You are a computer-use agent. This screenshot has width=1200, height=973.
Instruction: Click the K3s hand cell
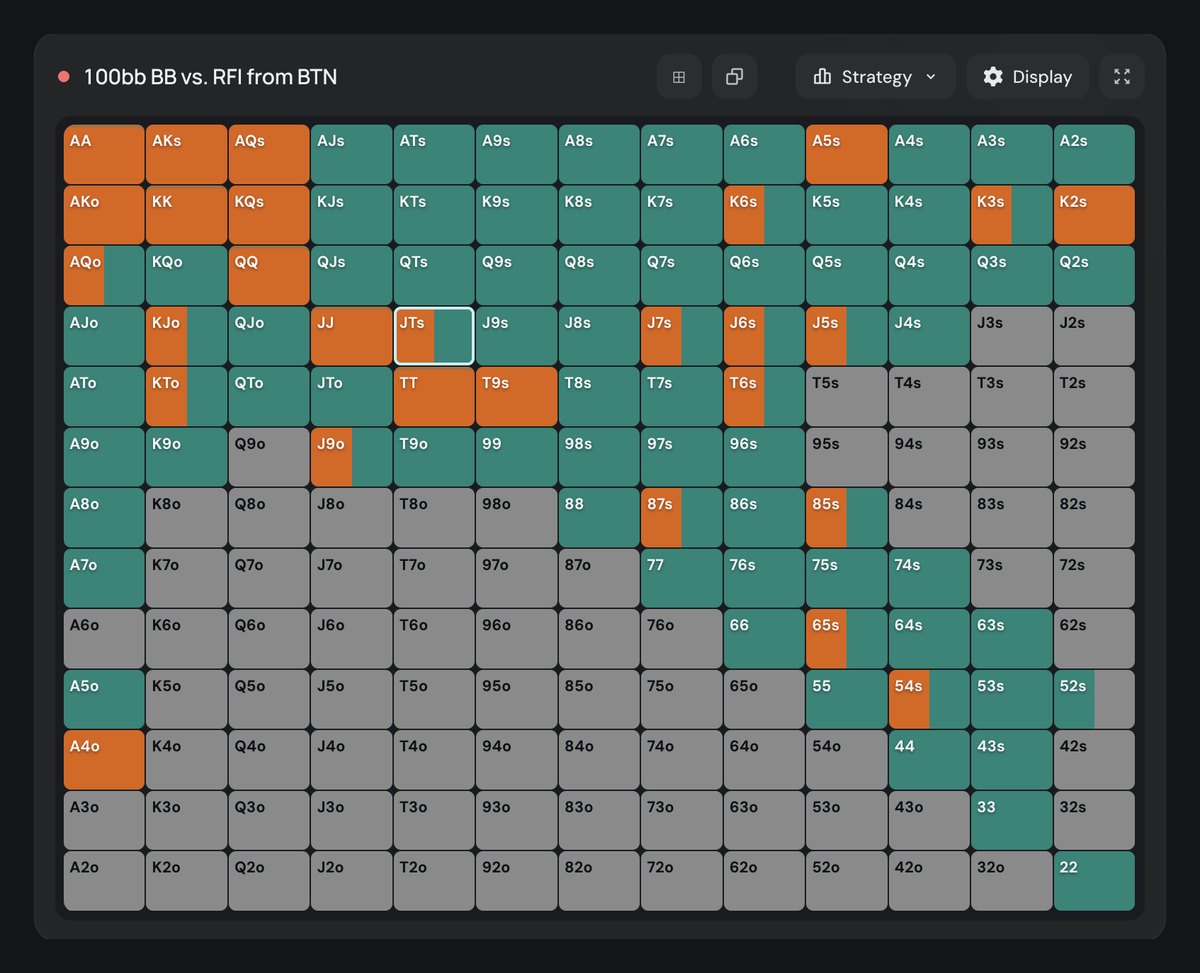pos(1012,215)
